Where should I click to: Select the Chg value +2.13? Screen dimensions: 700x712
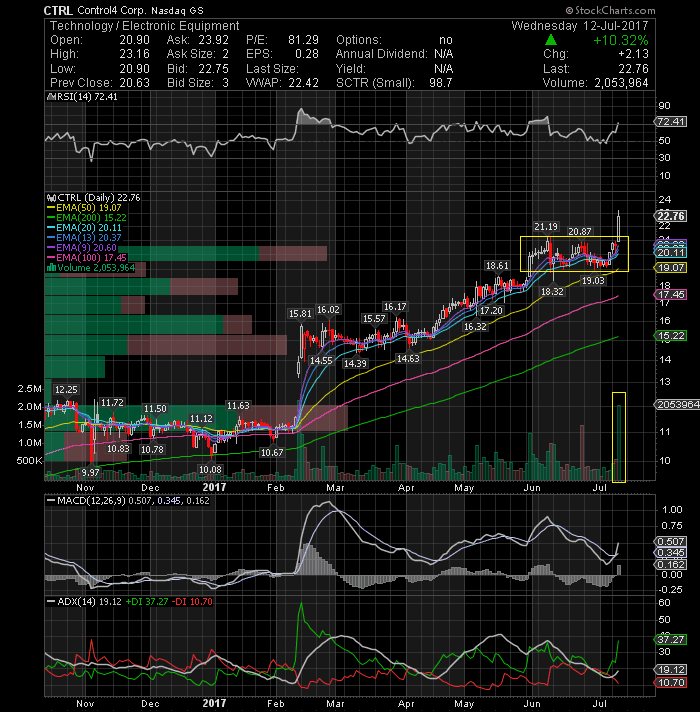click(x=634, y=54)
